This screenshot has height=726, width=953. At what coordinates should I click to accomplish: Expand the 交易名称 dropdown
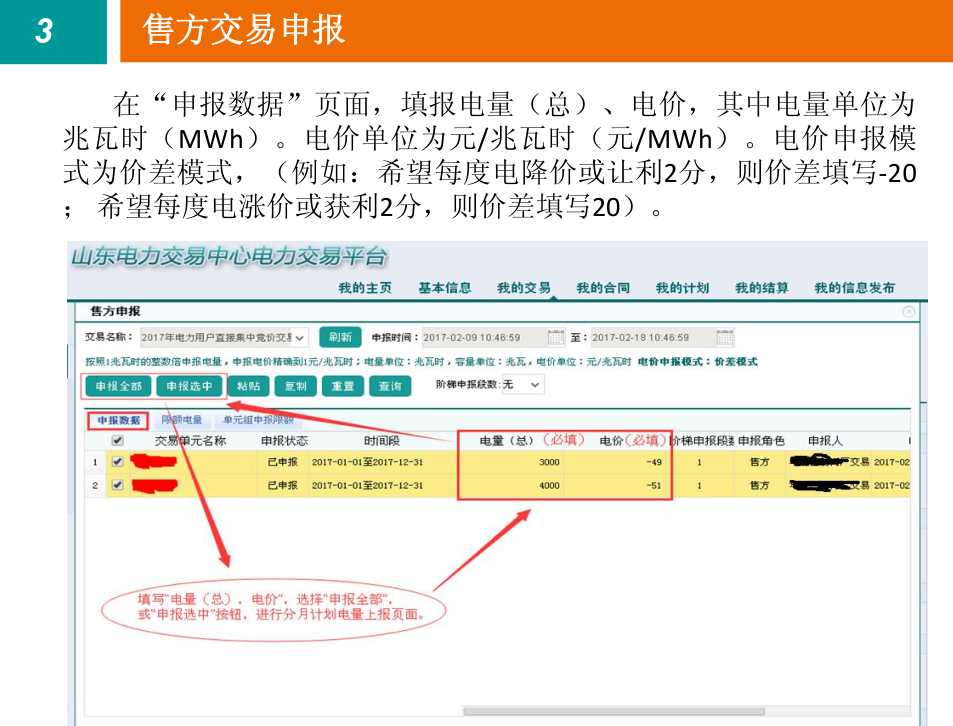click(300, 338)
